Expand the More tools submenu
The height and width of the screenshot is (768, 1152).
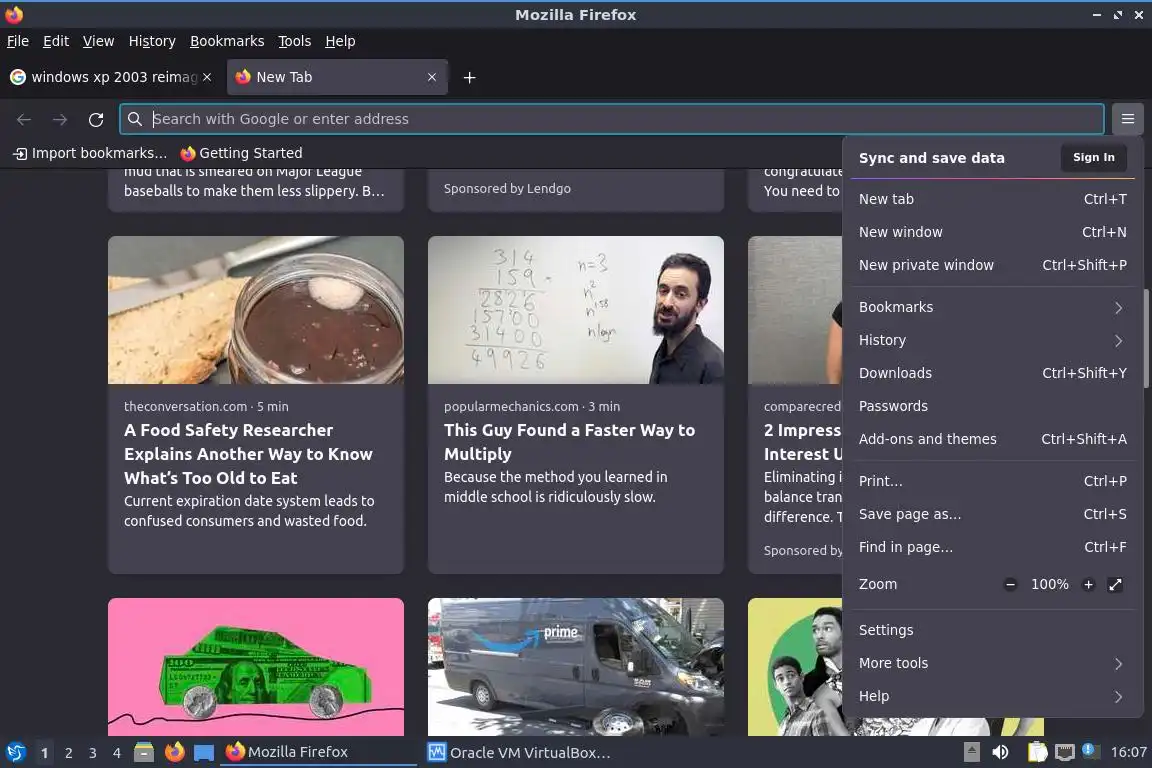pos(992,663)
